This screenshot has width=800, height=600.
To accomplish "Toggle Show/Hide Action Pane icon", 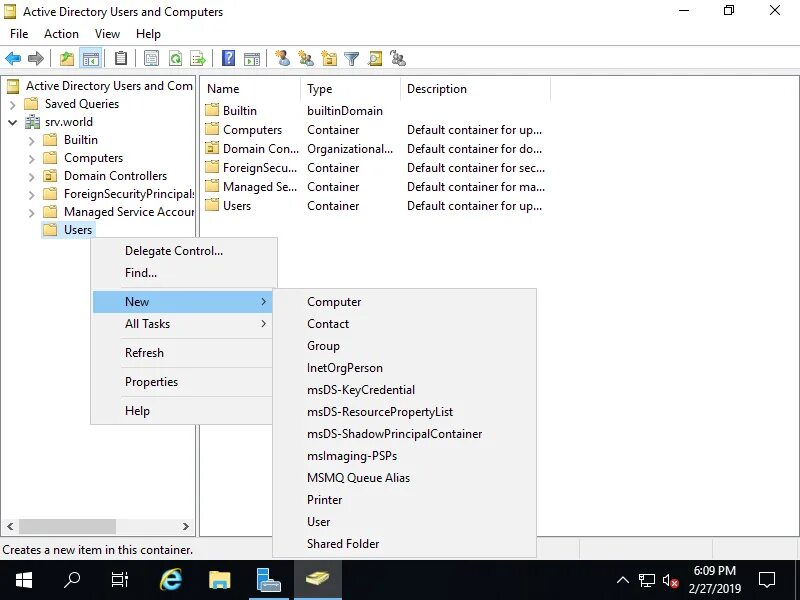I will point(252,59).
